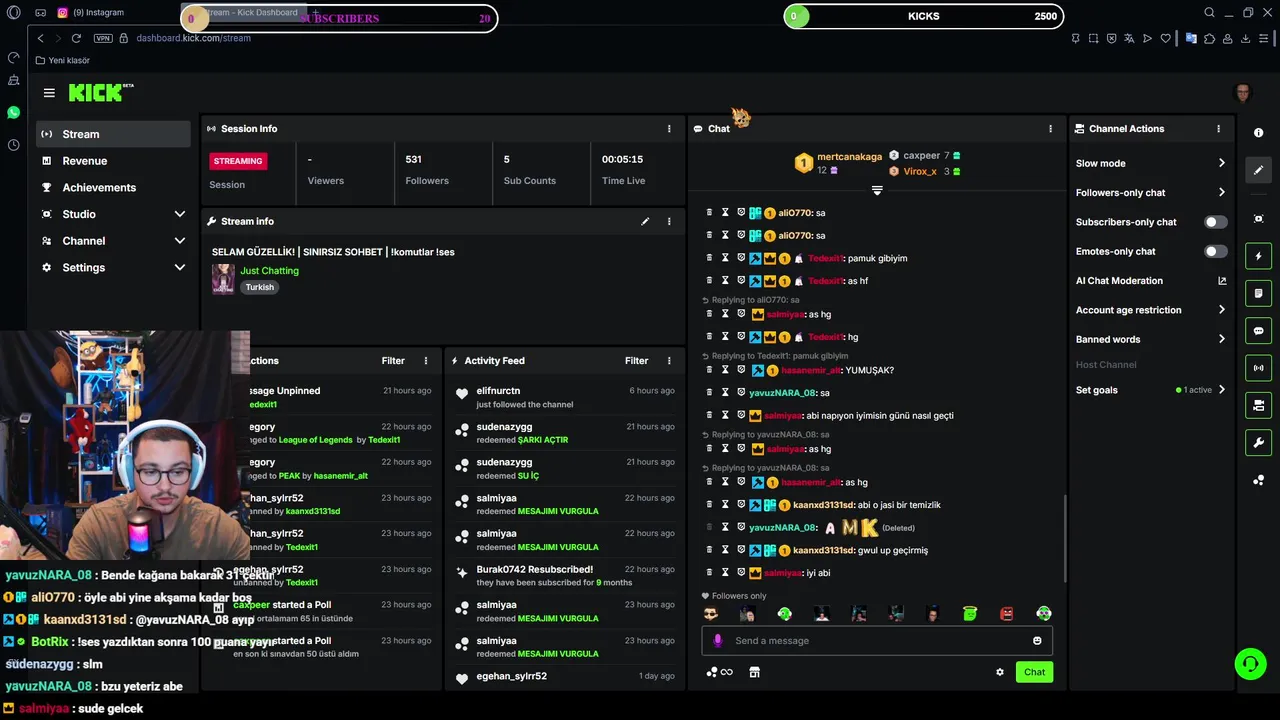Reload the page with the browser refresh button

coord(76,38)
